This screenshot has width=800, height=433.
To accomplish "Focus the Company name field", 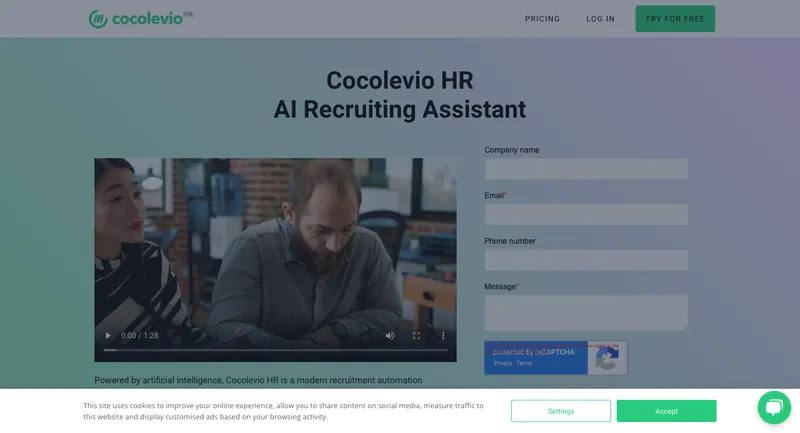I will tap(586, 169).
